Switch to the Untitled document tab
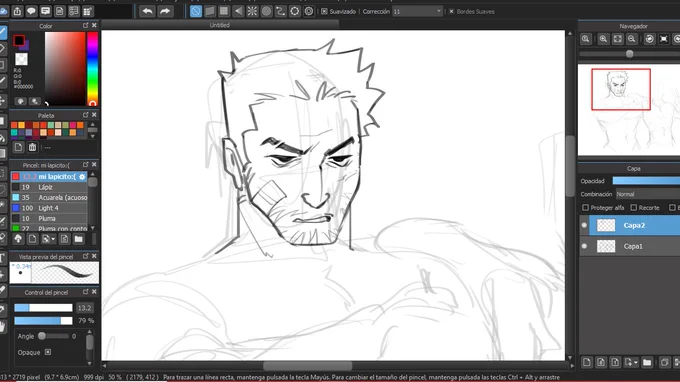This screenshot has width=680, height=382. 219,25
